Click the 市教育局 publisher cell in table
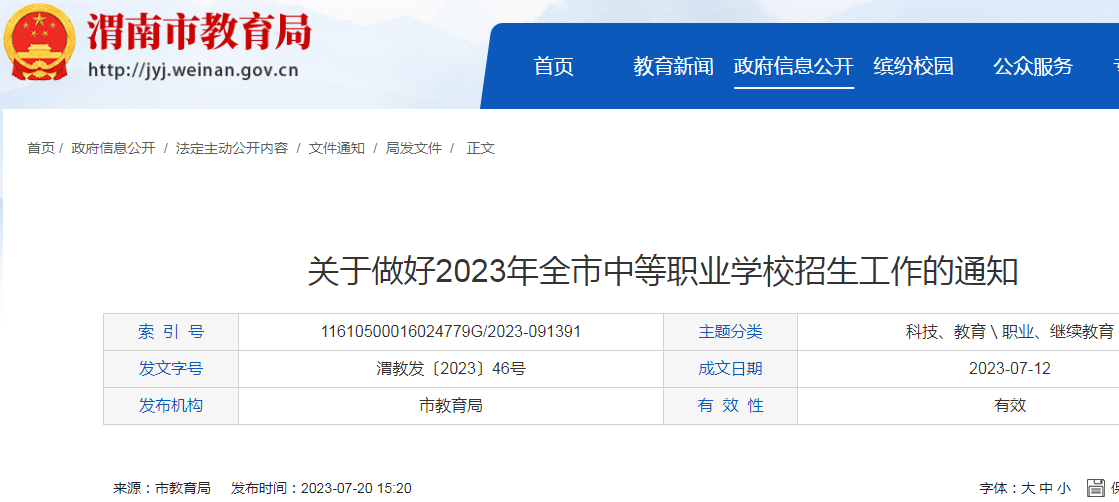The width and height of the screenshot is (1119, 502). (x=451, y=406)
